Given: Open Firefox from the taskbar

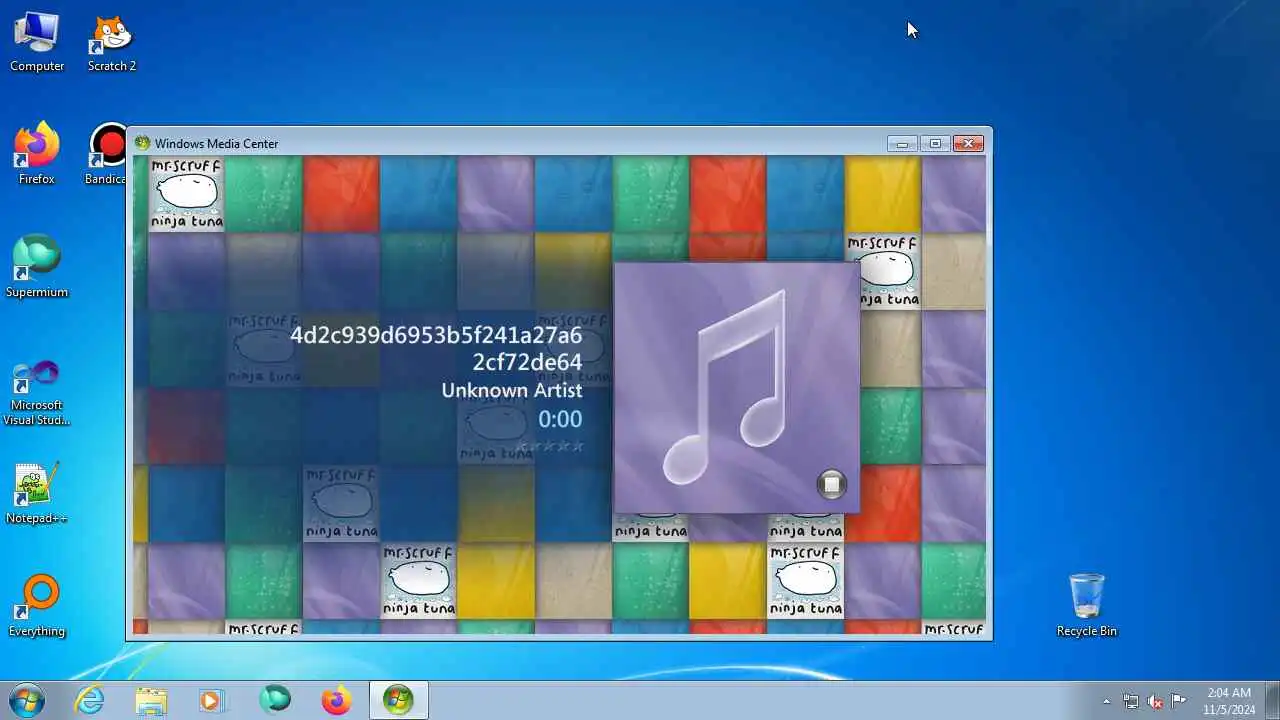Looking at the screenshot, I should click(x=336, y=700).
